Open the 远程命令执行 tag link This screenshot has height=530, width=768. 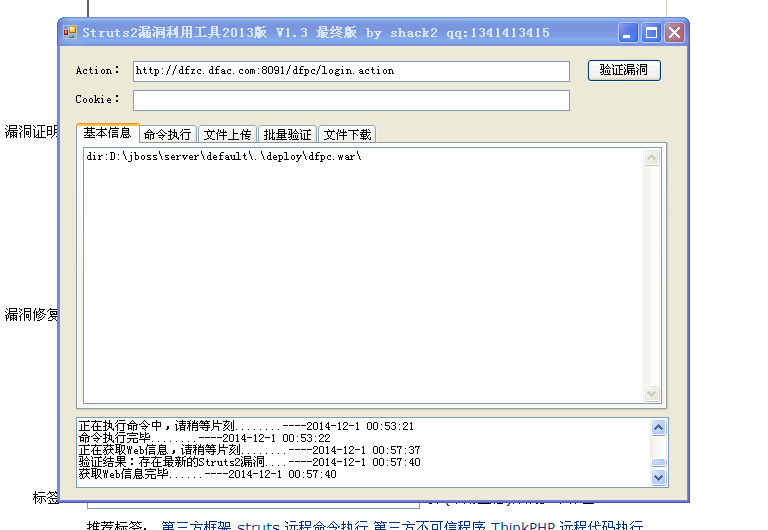coord(326,525)
